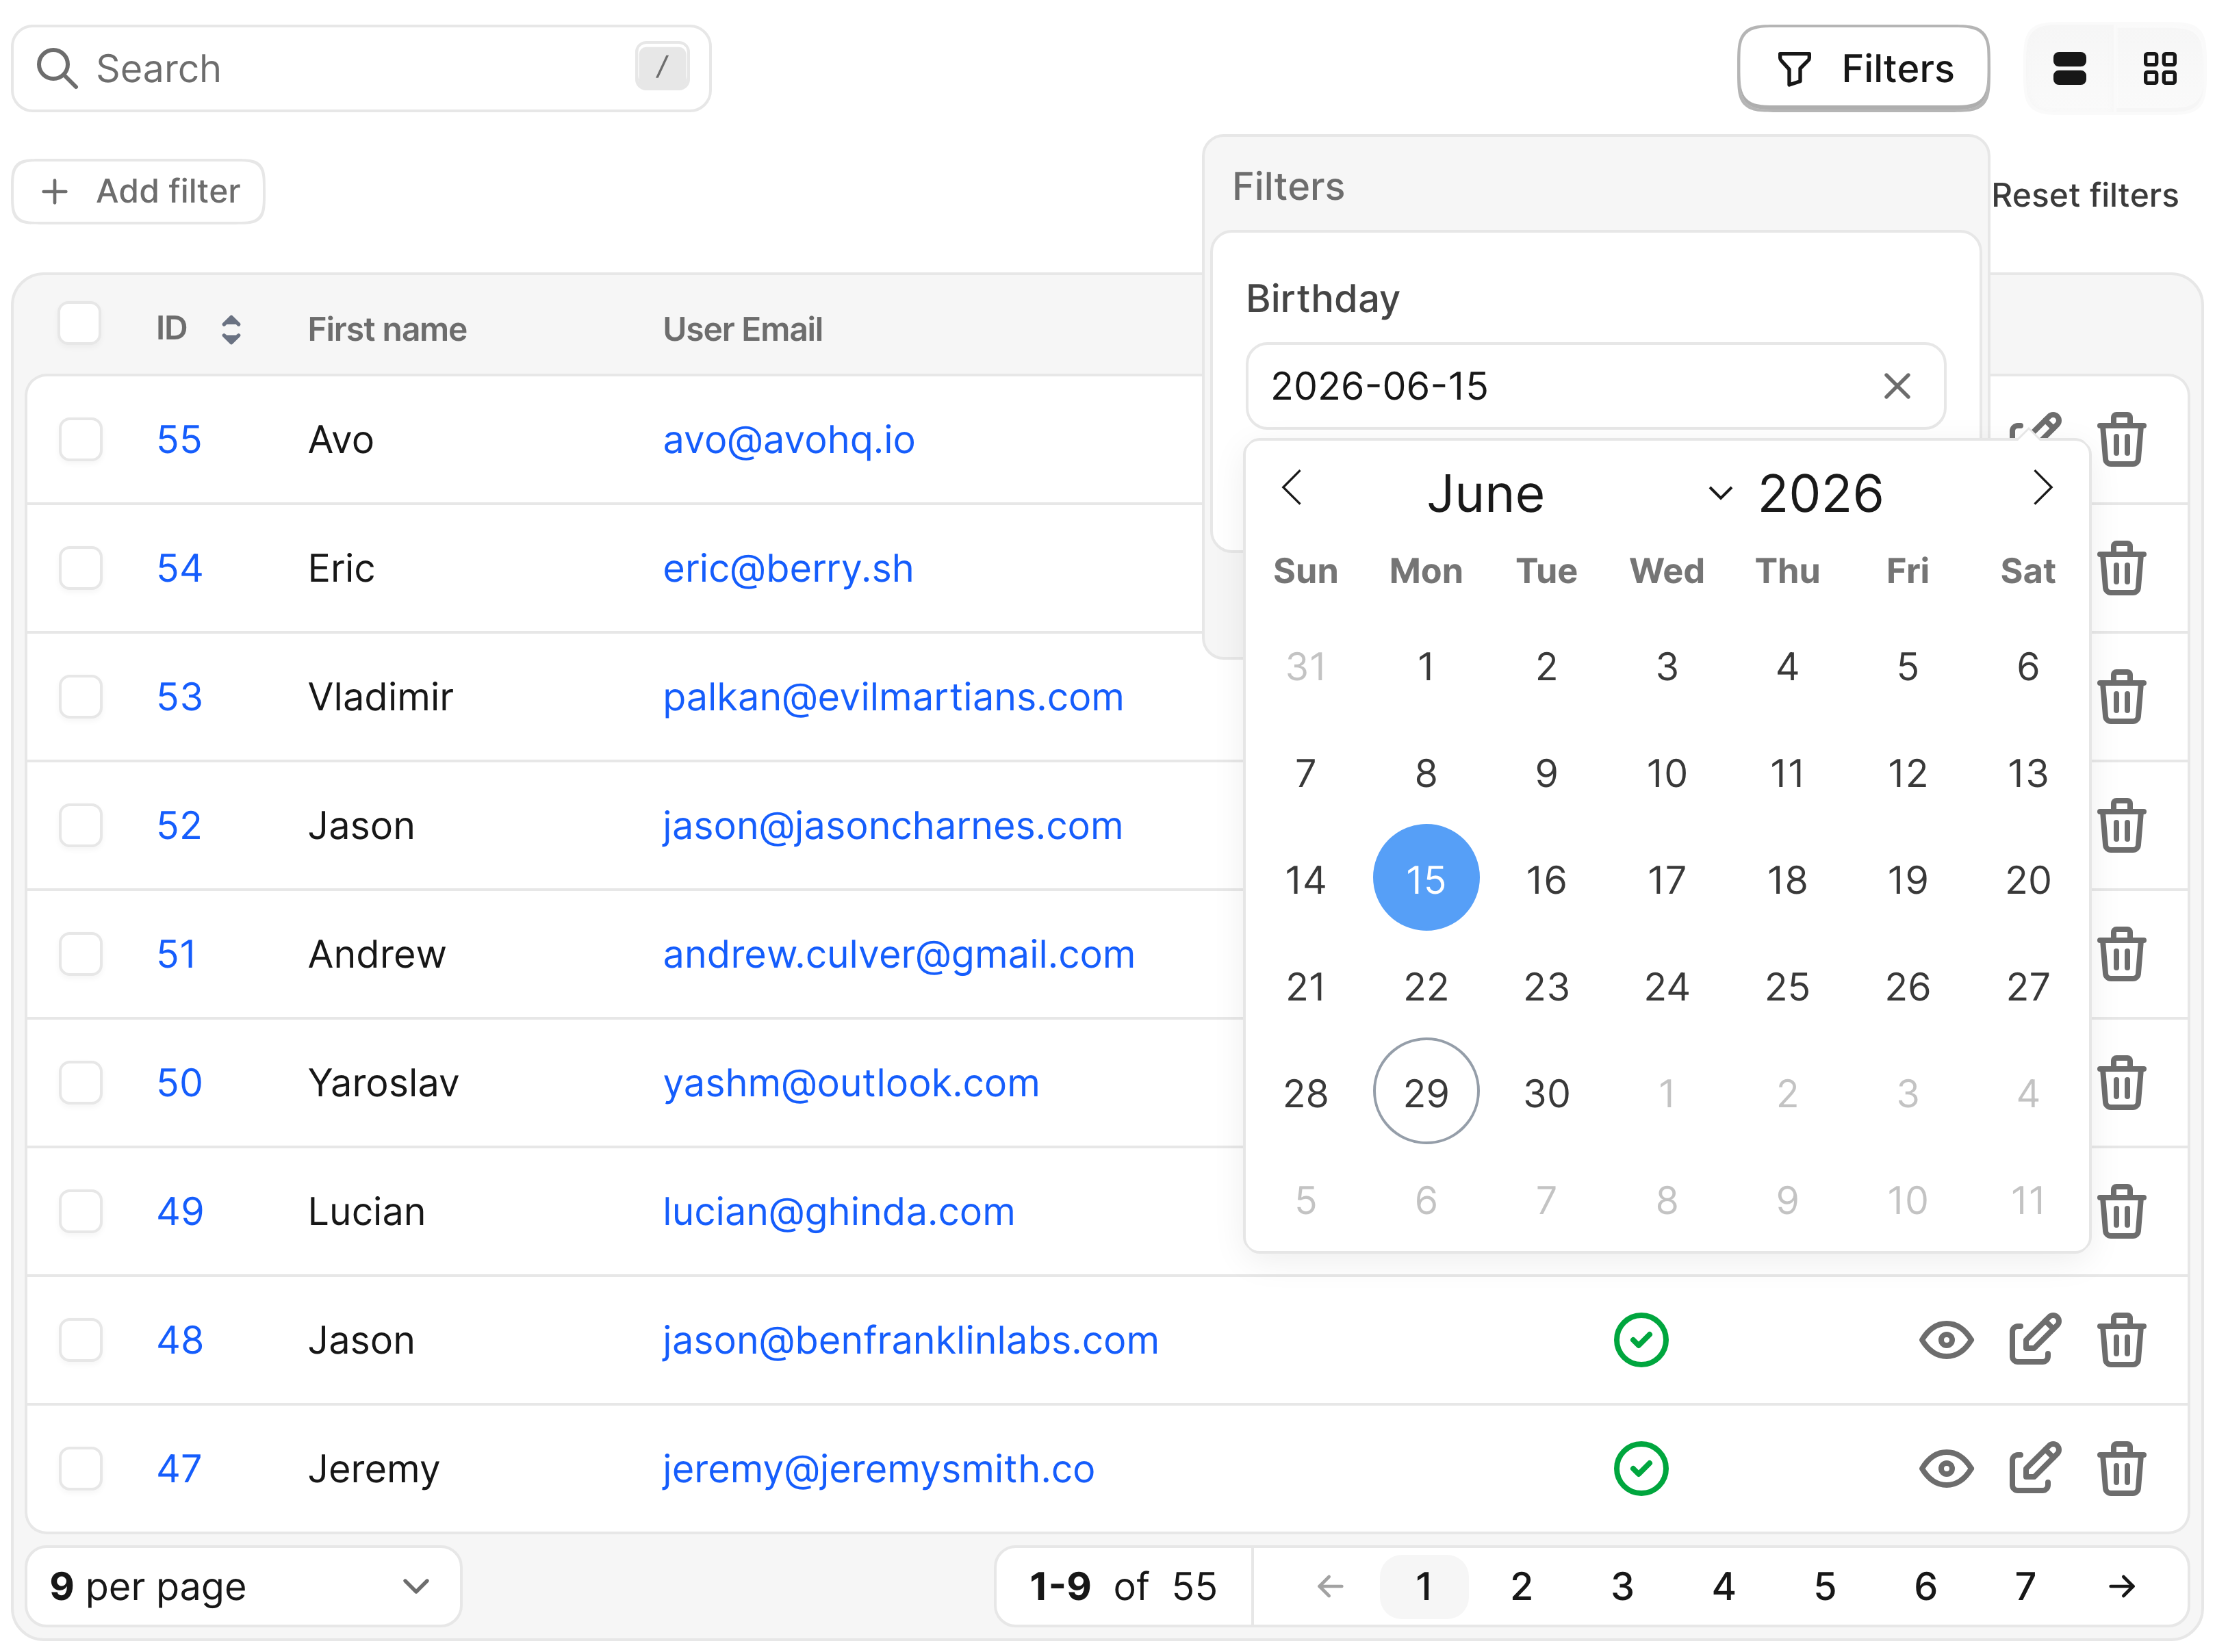Select the checkbox for Eric's row
The height and width of the screenshot is (1652, 2215).
point(80,568)
